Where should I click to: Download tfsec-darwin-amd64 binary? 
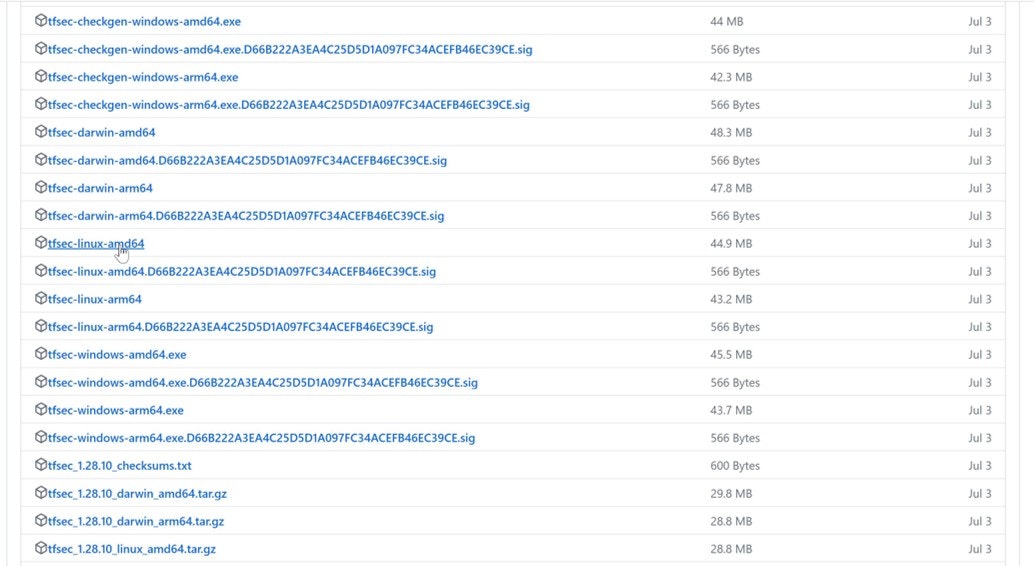102,133
